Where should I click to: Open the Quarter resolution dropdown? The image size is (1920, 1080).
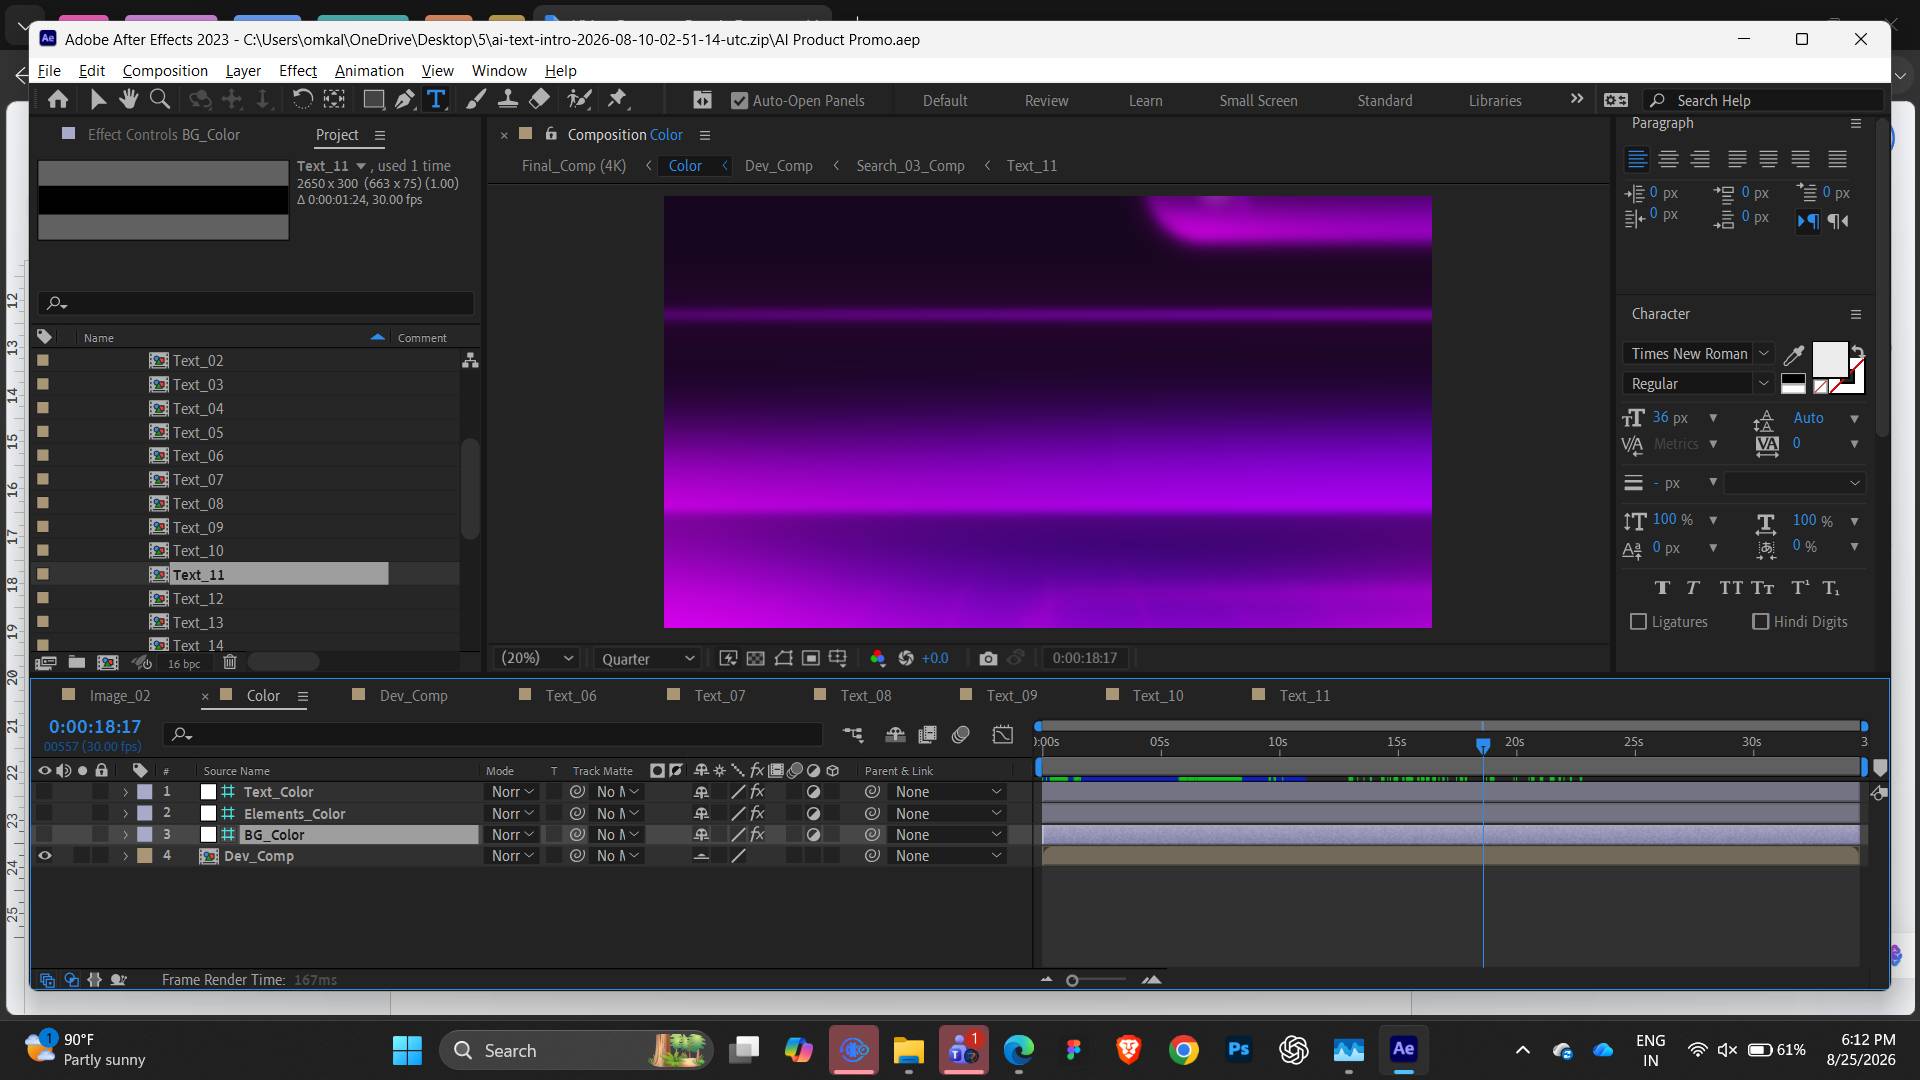[x=647, y=659]
